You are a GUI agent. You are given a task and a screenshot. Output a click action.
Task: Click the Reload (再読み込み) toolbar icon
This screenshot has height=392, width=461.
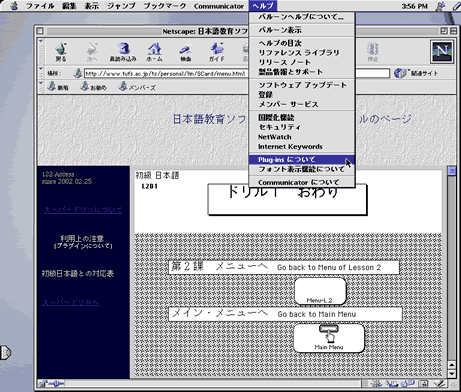point(123,52)
